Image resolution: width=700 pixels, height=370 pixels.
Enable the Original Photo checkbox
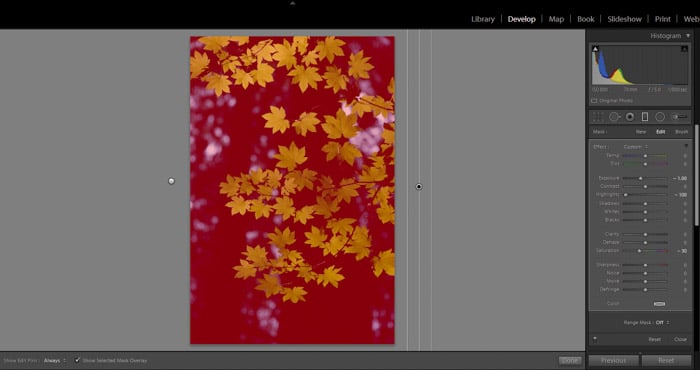(594, 101)
